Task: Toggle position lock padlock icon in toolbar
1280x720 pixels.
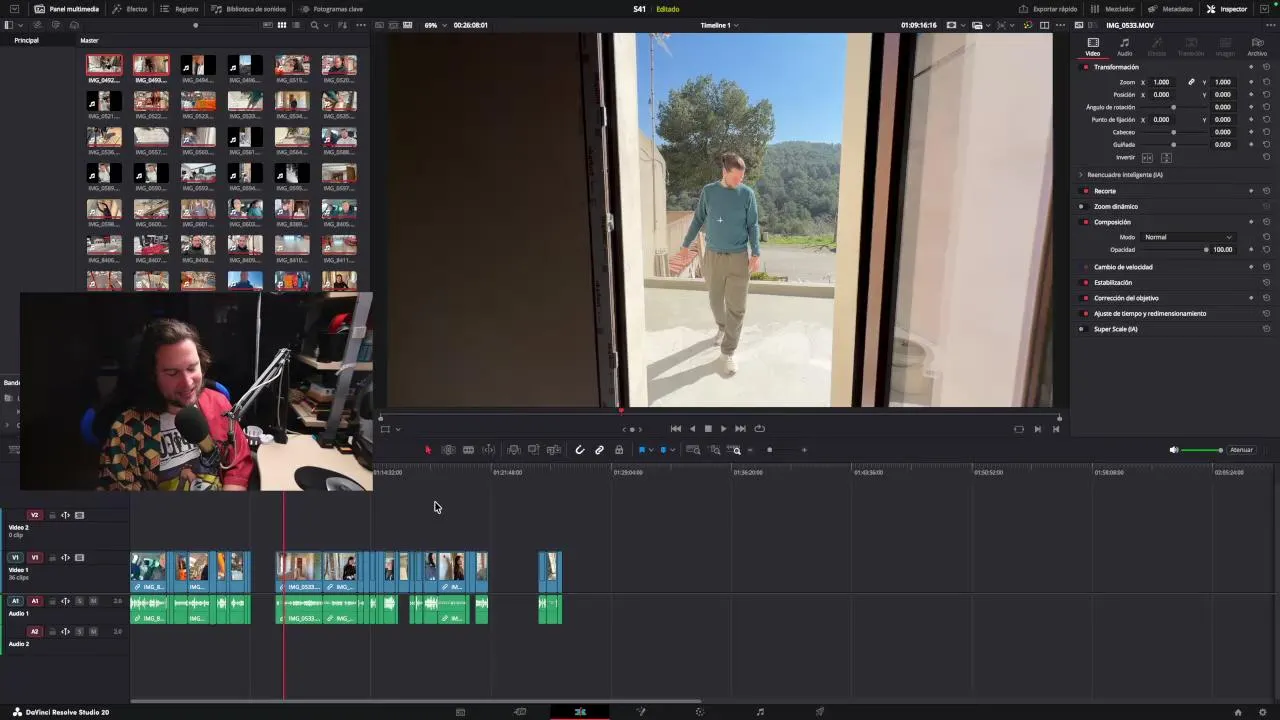Action: (619, 450)
